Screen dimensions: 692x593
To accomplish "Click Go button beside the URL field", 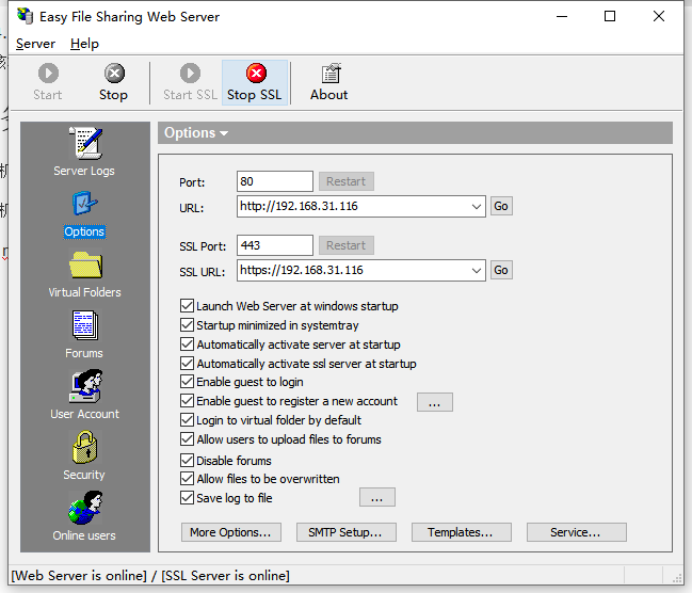I will click(x=501, y=206).
